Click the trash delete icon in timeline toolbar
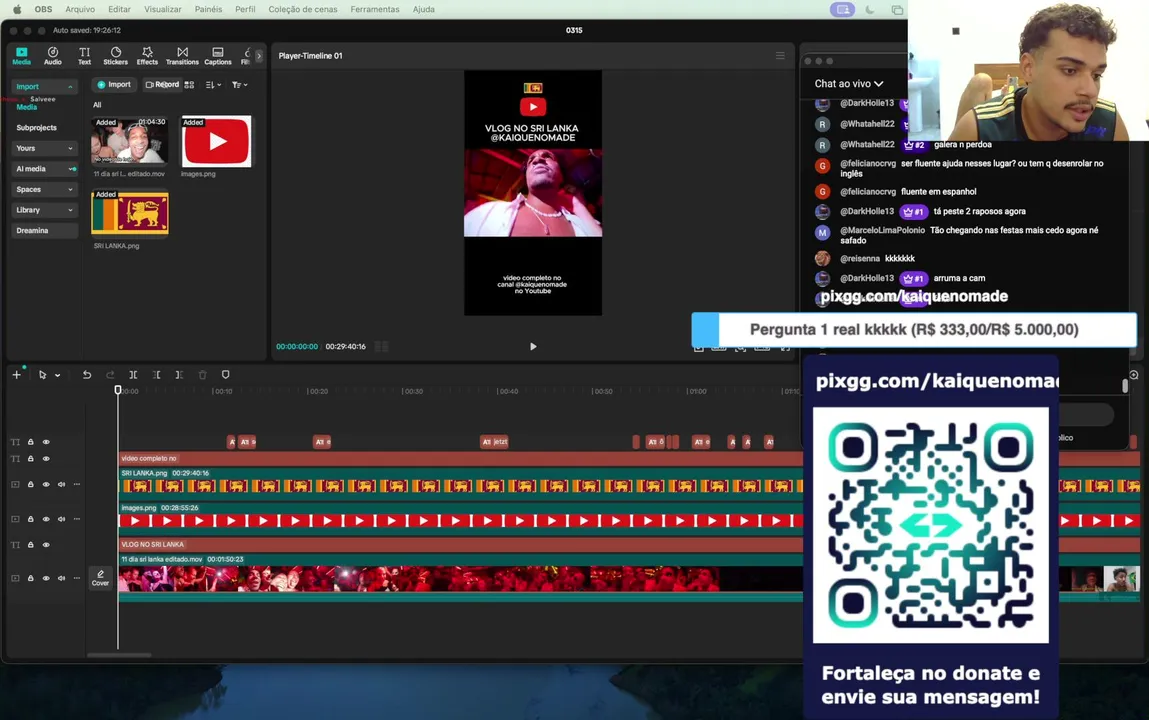1149x720 pixels. pyautogui.click(x=202, y=374)
